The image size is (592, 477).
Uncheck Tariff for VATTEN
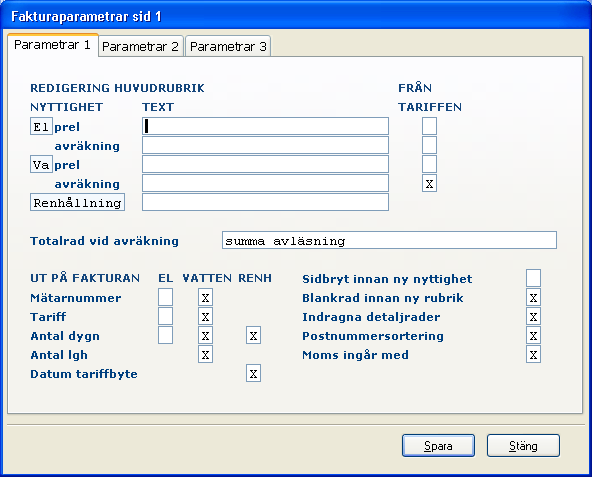click(205, 316)
